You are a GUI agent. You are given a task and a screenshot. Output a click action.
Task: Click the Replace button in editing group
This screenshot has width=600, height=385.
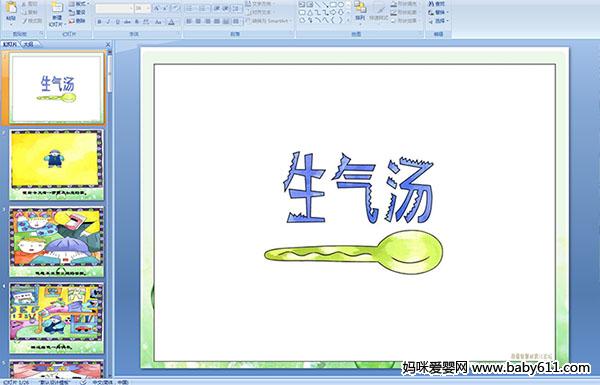438,12
